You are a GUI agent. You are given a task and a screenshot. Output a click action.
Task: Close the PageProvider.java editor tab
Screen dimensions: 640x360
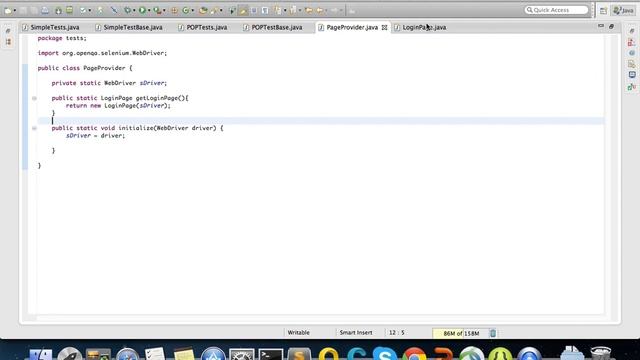pyautogui.click(x=384, y=27)
